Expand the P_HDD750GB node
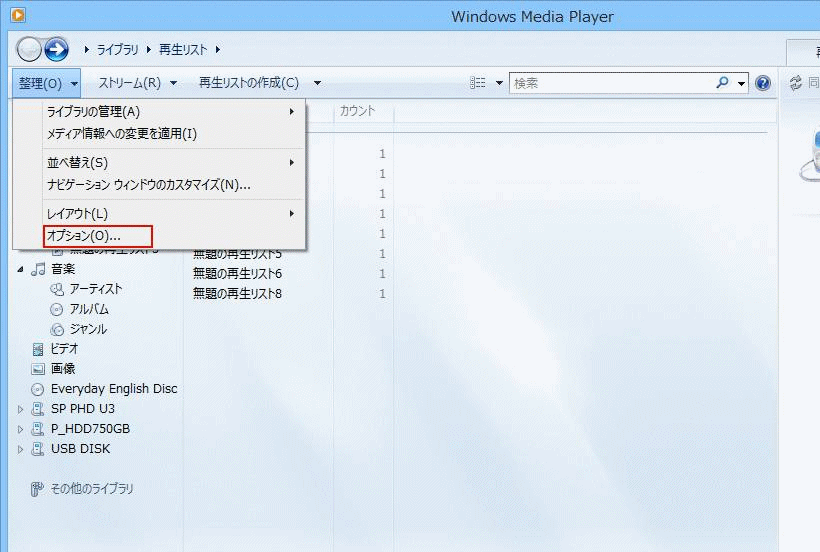The width and height of the screenshot is (820, 552). [x=20, y=430]
